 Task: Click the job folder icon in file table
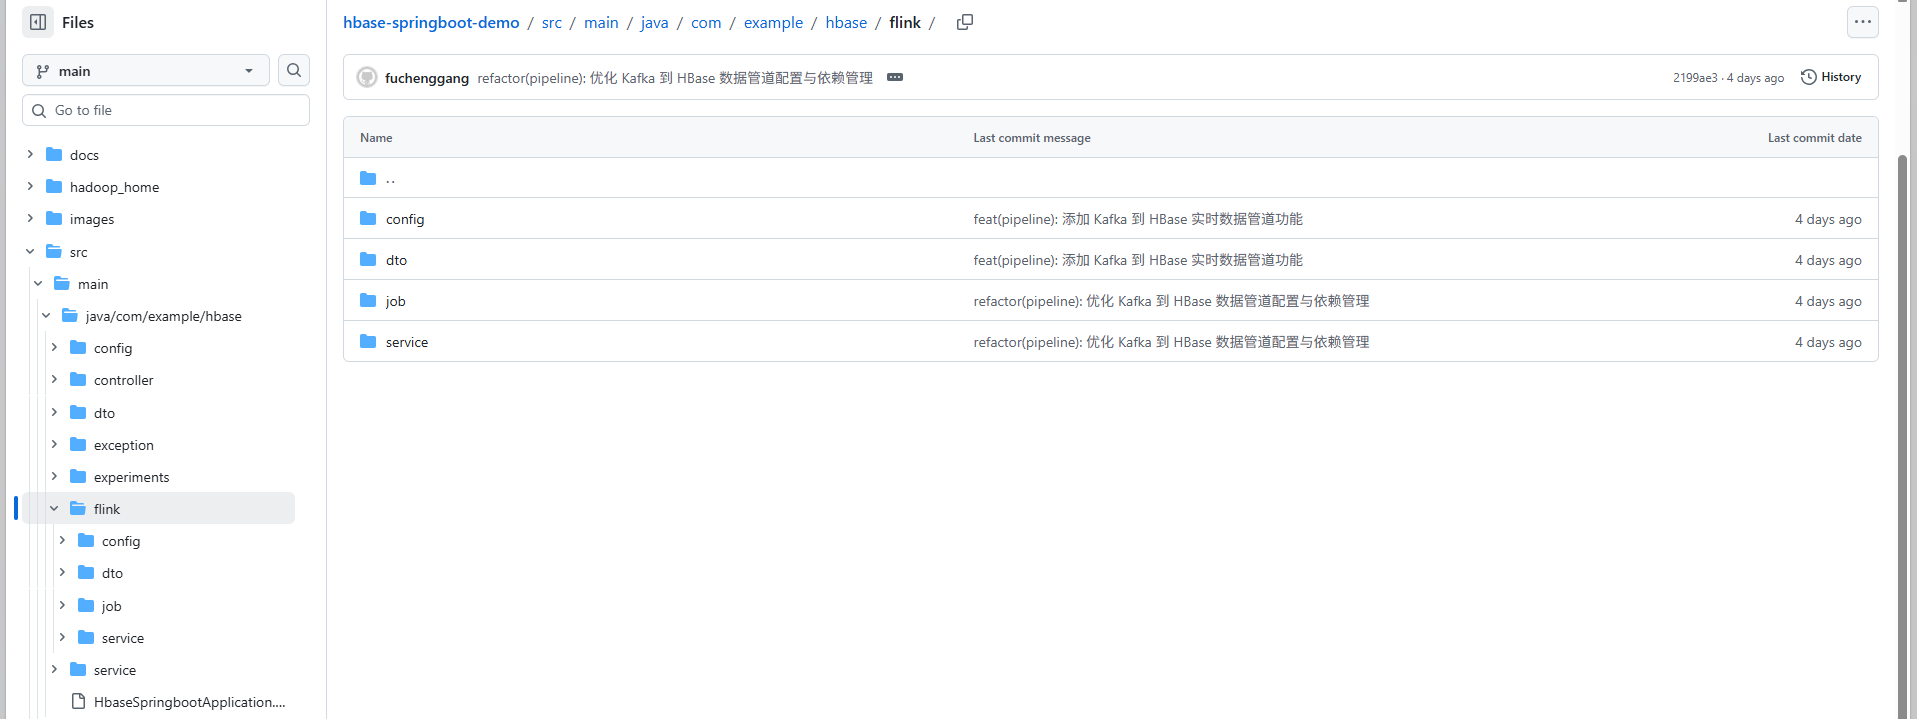(368, 300)
